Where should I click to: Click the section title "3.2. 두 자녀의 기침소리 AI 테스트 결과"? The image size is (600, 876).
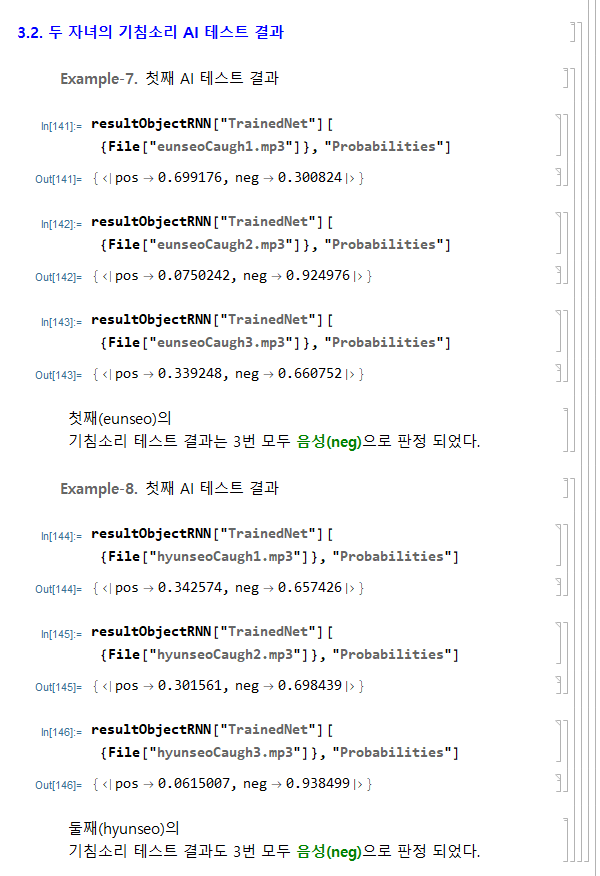pyautogui.click(x=151, y=32)
